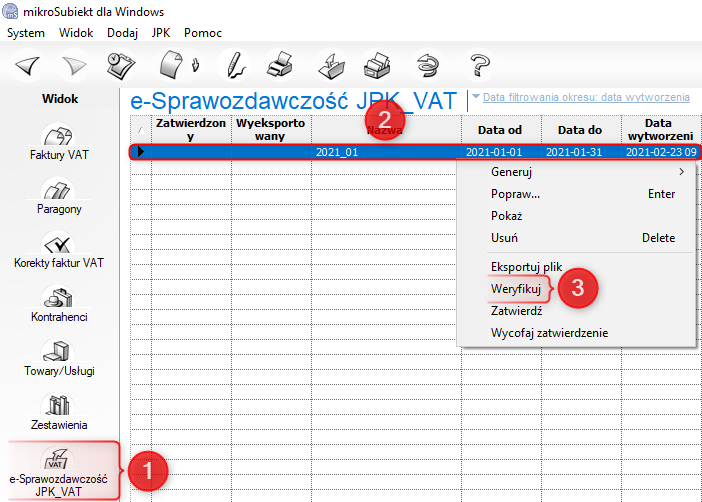Open the Kontrahenci view
The width and height of the screenshot is (702, 502).
pos(59,305)
